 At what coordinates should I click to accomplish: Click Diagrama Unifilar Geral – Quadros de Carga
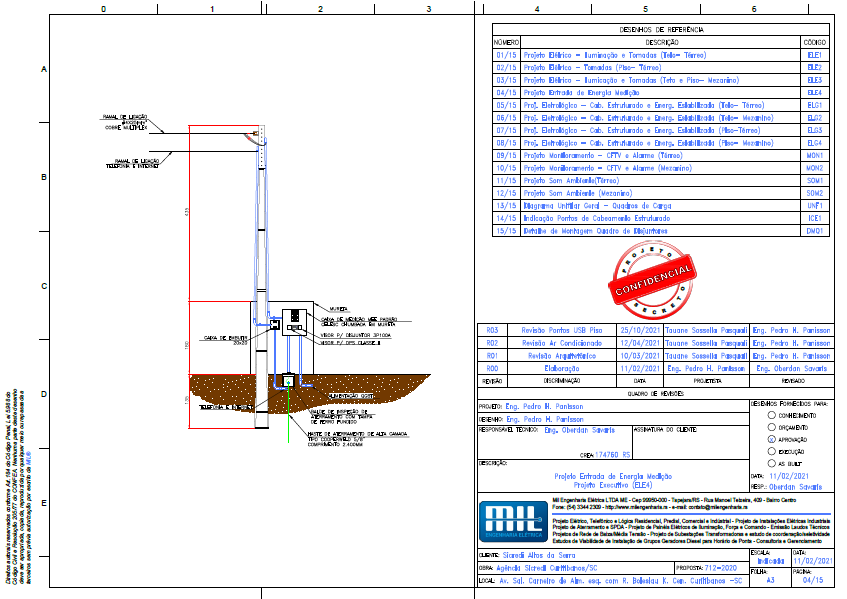click(x=597, y=206)
